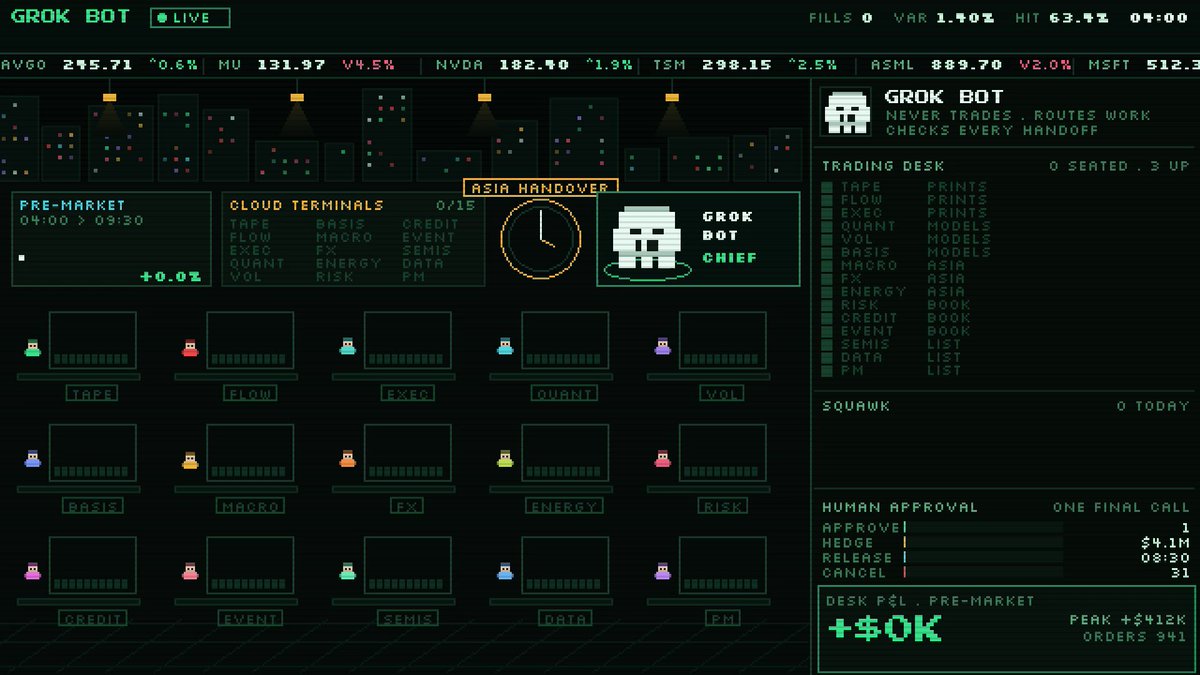The width and height of the screenshot is (1200, 675).
Task: Click the HEDGE bar in Human Approval
Action: coord(982,542)
